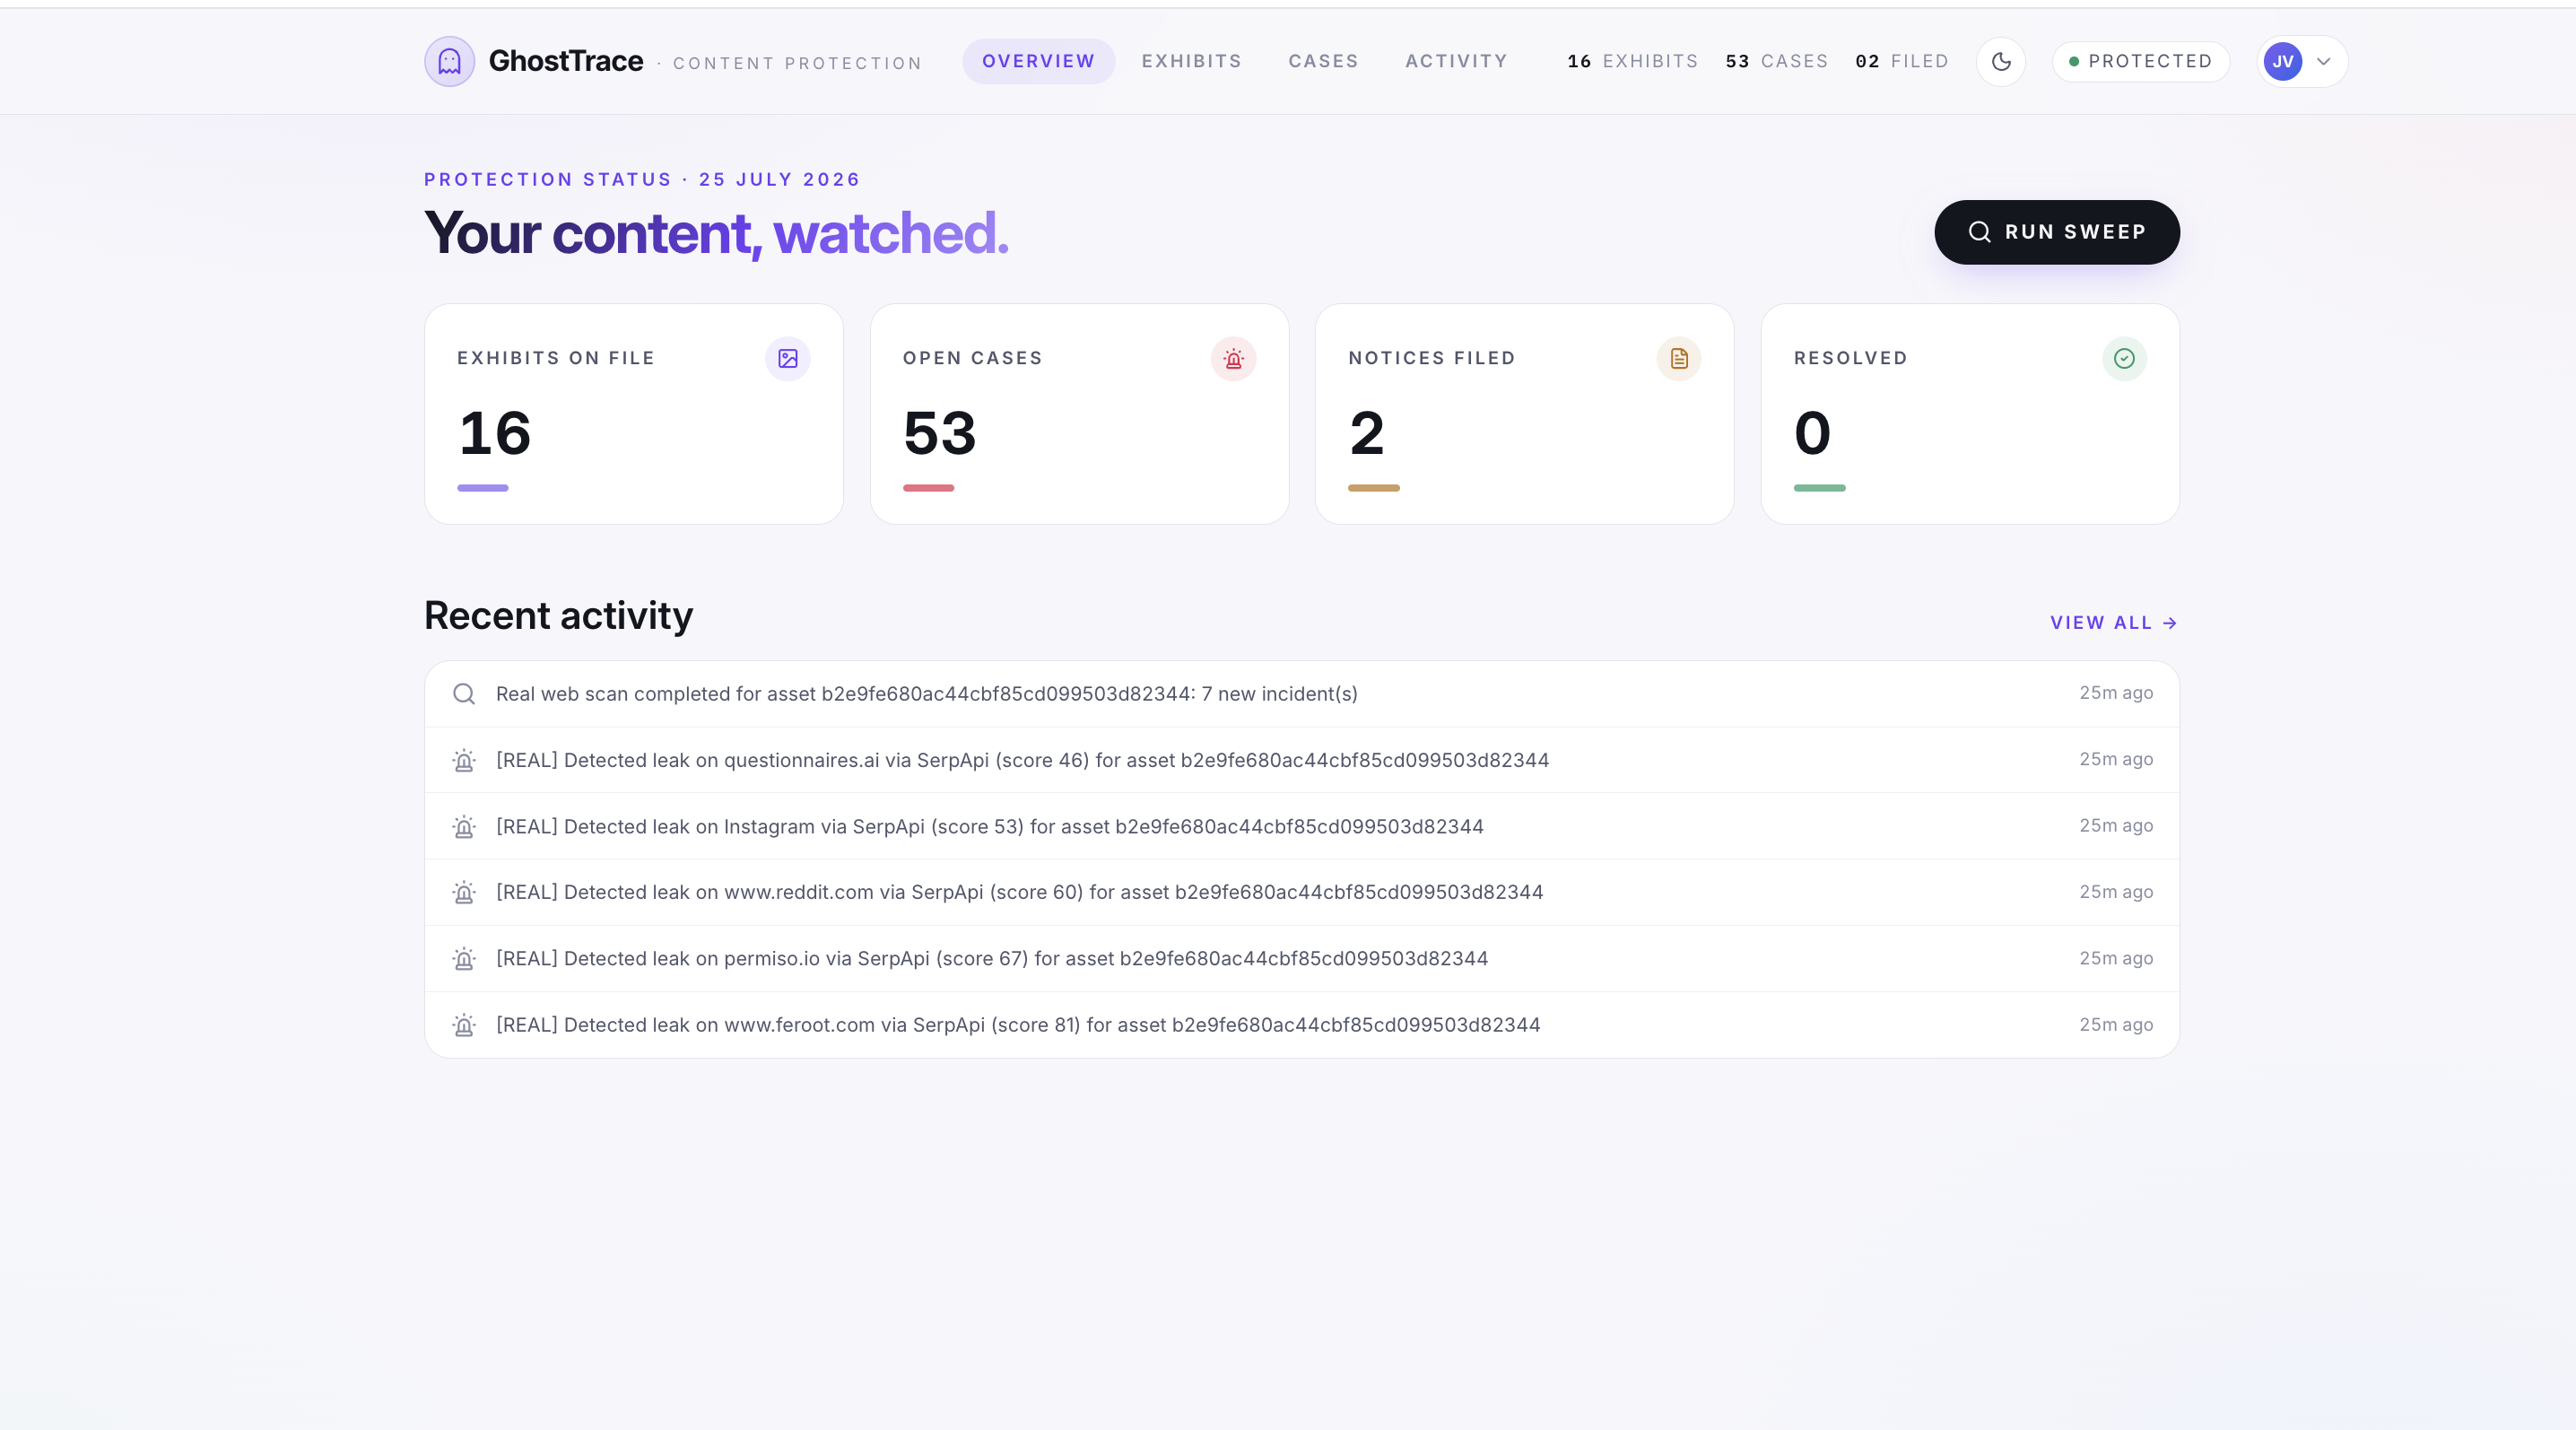Click siren icon on permiso.io leak row
The image size is (2576, 1430).
[464, 958]
